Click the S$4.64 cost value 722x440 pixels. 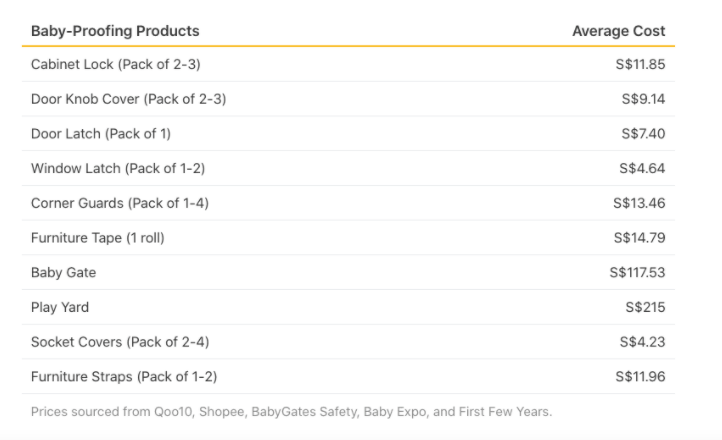point(645,168)
